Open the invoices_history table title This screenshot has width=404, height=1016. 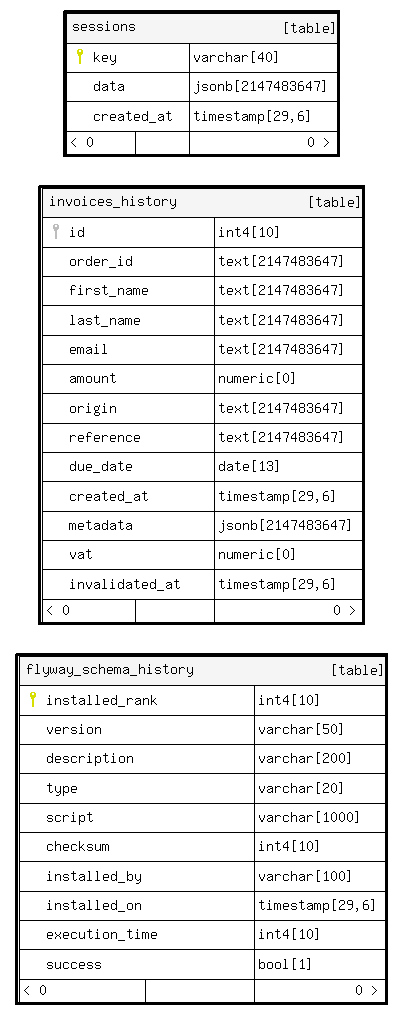(113, 202)
